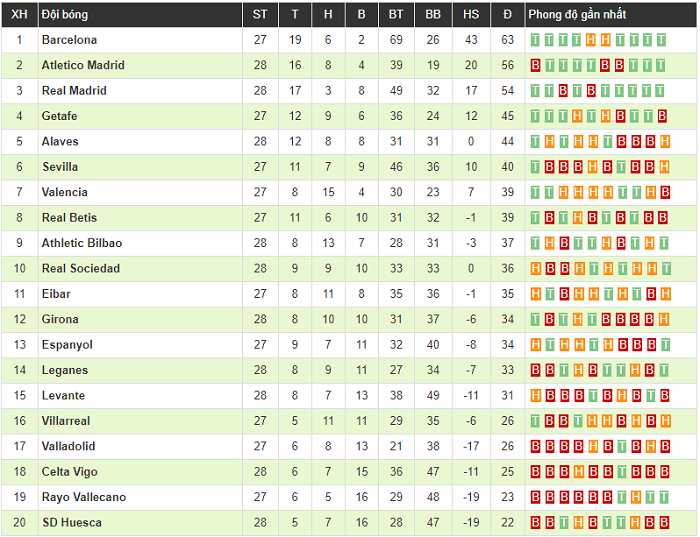This screenshot has width=700, height=537.
Task: Click SD Huesca's first red B badge
Action: click(x=535, y=523)
